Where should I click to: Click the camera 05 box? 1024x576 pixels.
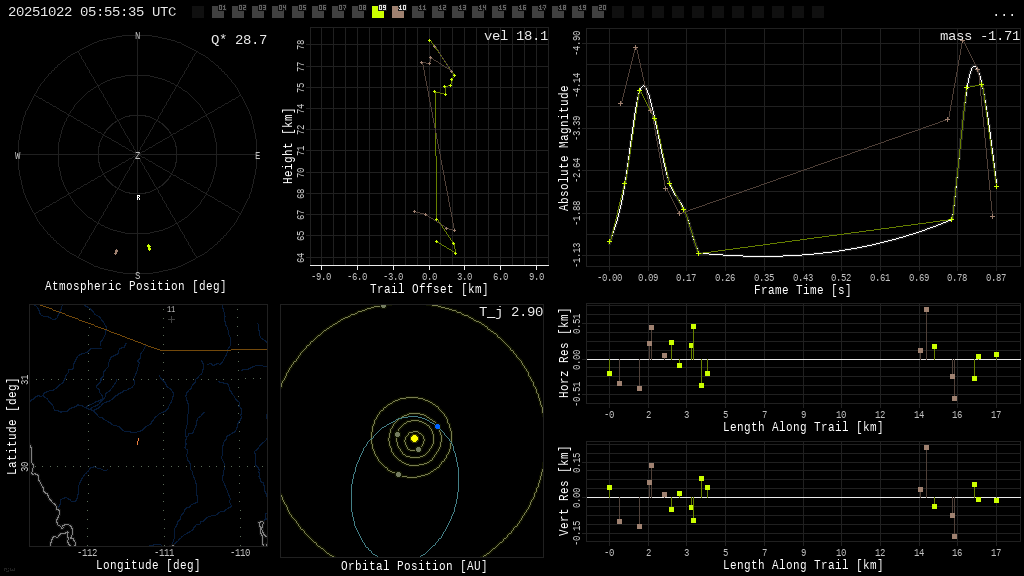298,12
